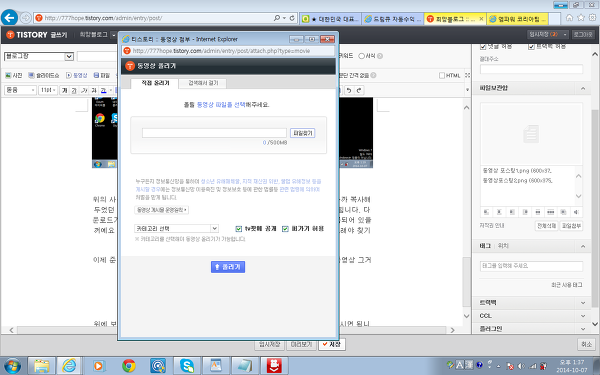Apply strikethrough with the crossed 가 icon
This screenshot has width=600, height=375.
(x=94, y=90)
